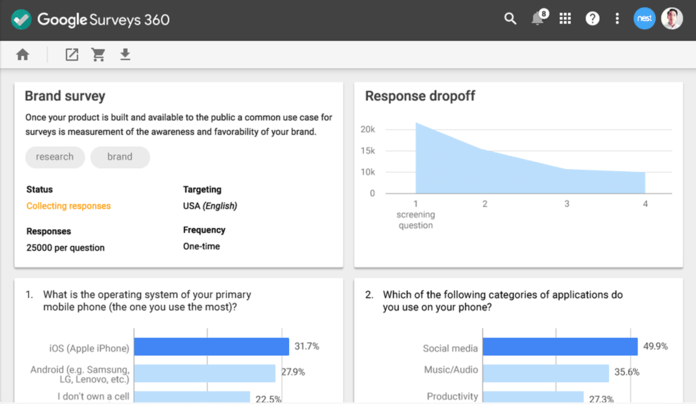Click the iOS (Apple iPhone) blue bar
The image size is (696, 404).
coord(211,347)
